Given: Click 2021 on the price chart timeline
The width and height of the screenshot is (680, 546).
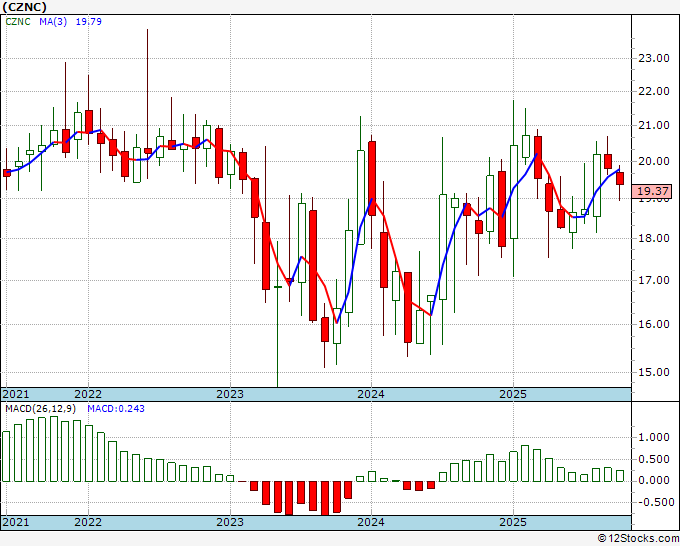Looking at the screenshot, I should (16, 394).
